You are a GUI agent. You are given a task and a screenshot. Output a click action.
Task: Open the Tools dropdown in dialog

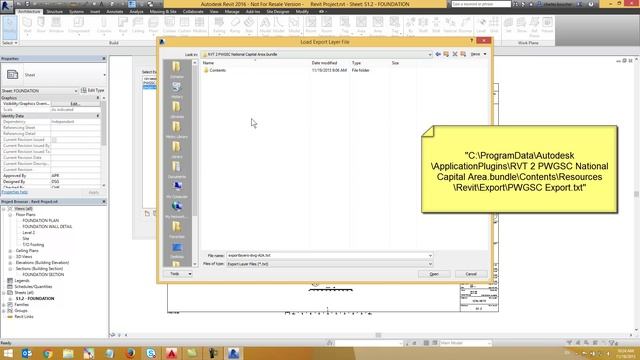pyautogui.click(x=178, y=274)
